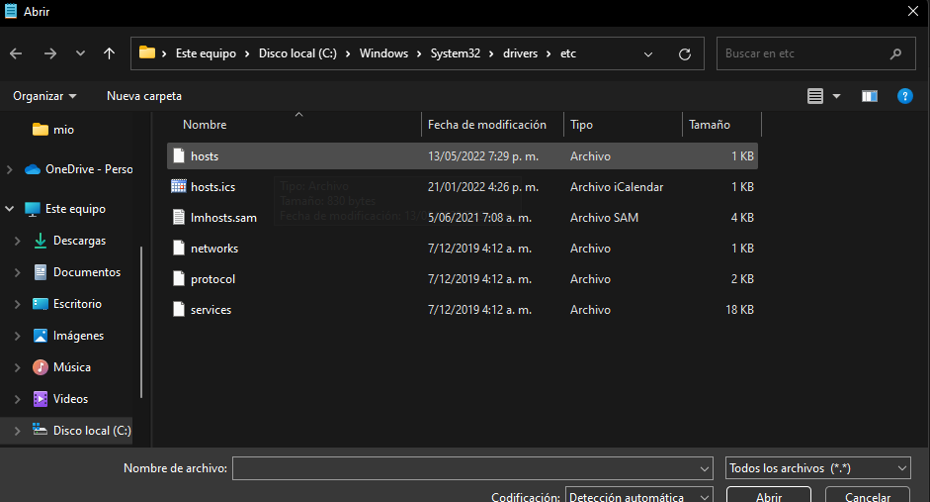Navigate to Este equipo breadcrumb

(206, 53)
